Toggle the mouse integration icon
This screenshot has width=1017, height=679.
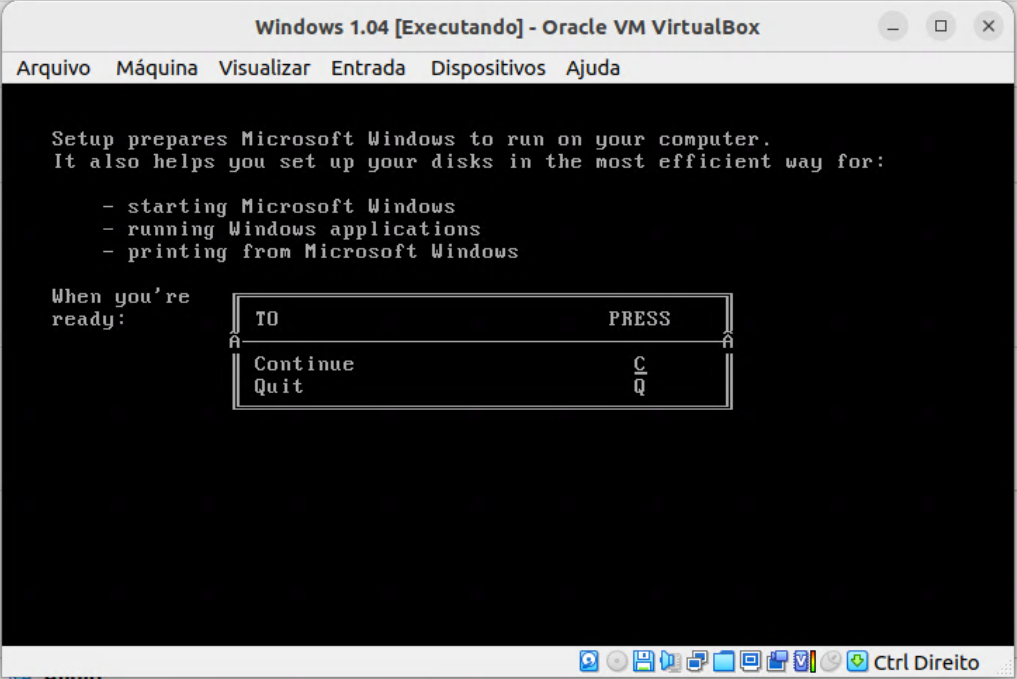(831, 661)
